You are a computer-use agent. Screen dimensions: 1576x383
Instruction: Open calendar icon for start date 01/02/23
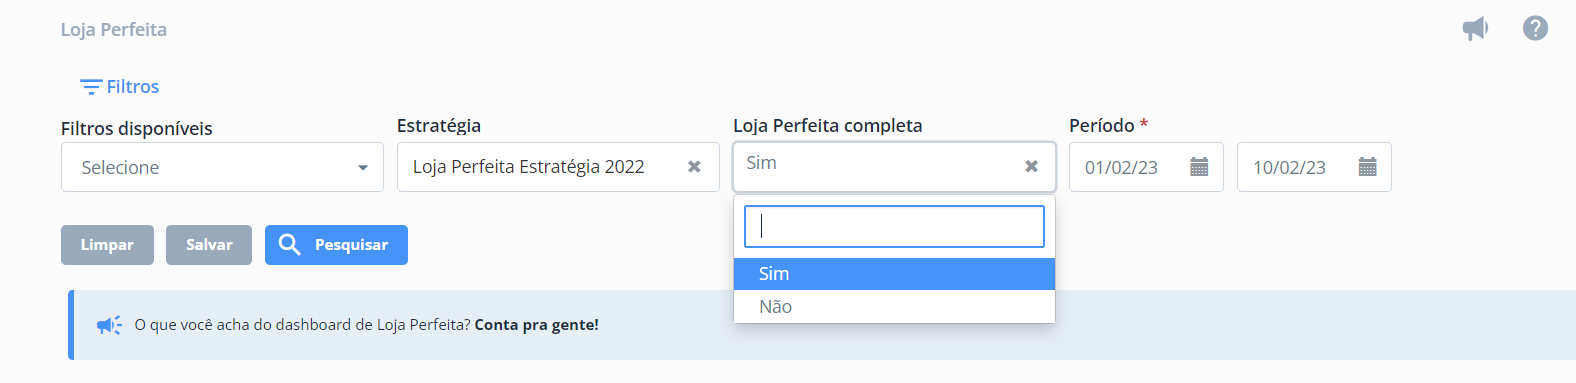click(x=1199, y=167)
